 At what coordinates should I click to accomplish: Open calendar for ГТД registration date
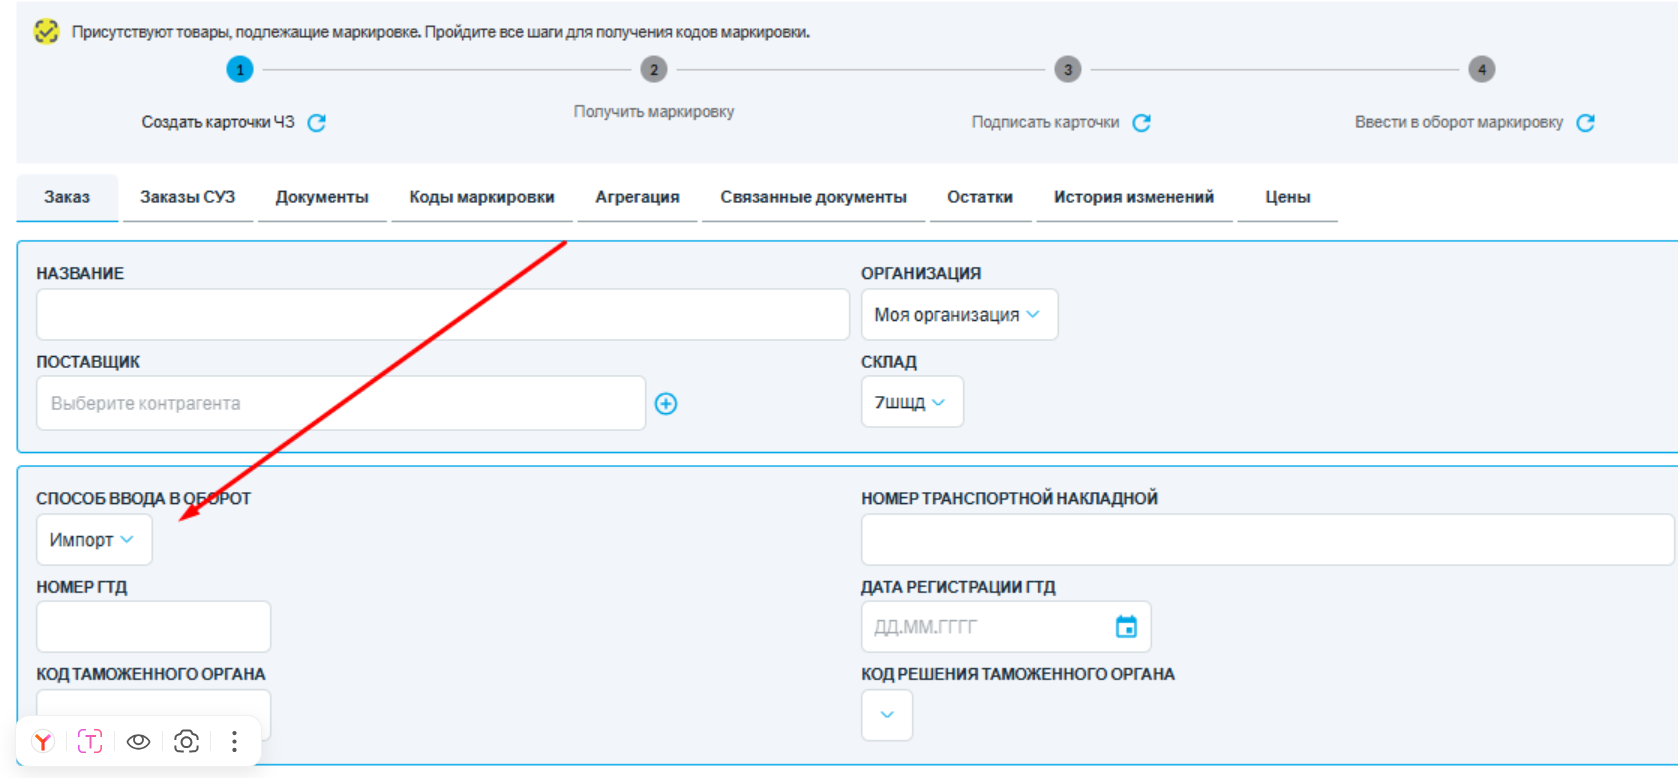pos(1126,627)
